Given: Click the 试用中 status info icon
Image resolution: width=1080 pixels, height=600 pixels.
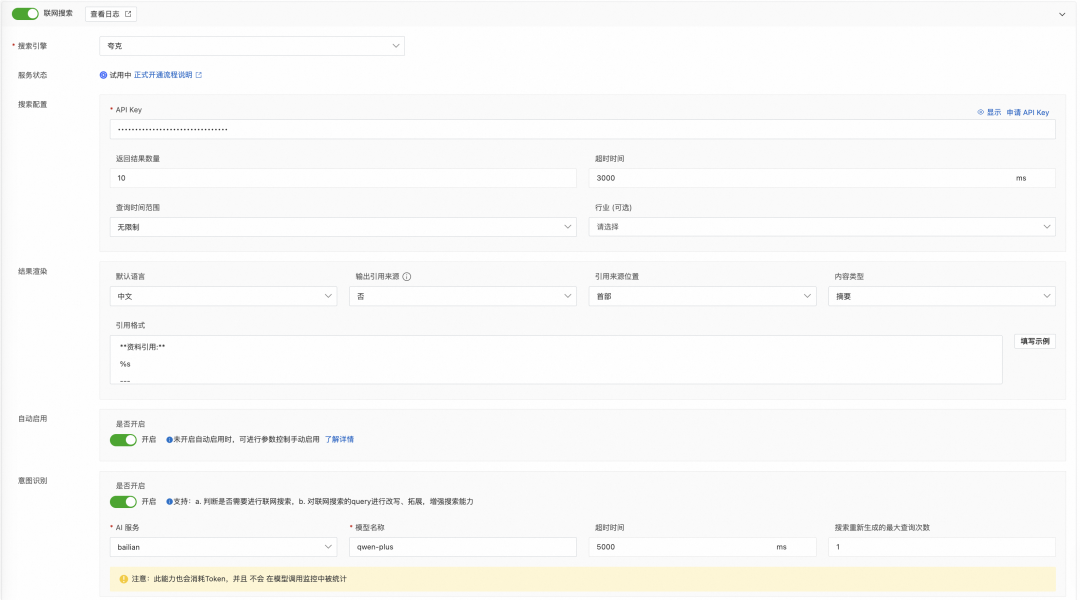Looking at the screenshot, I should (x=103, y=75).
